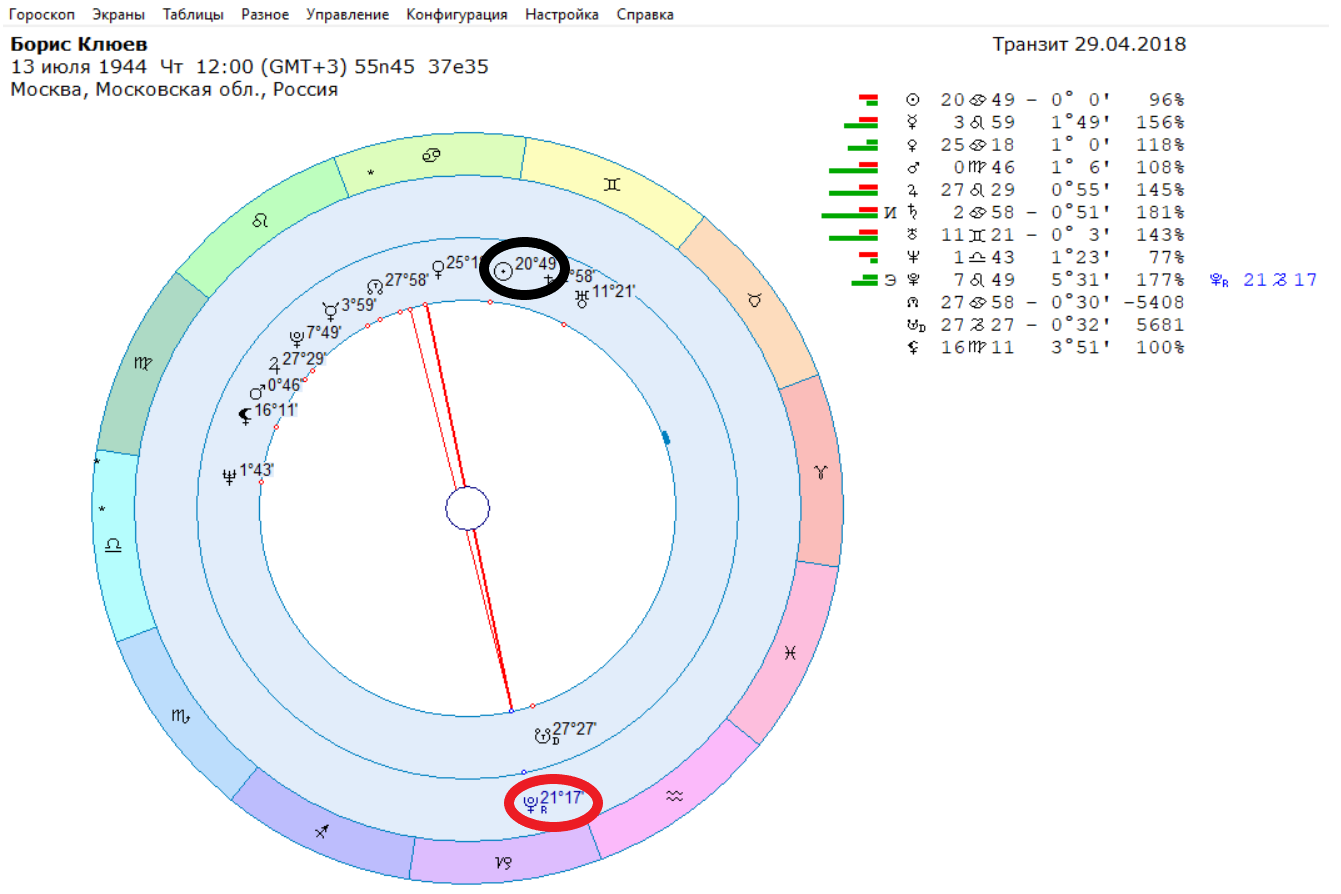Select the Sagittarius sign on the zodiac ring

click(321, 830)
